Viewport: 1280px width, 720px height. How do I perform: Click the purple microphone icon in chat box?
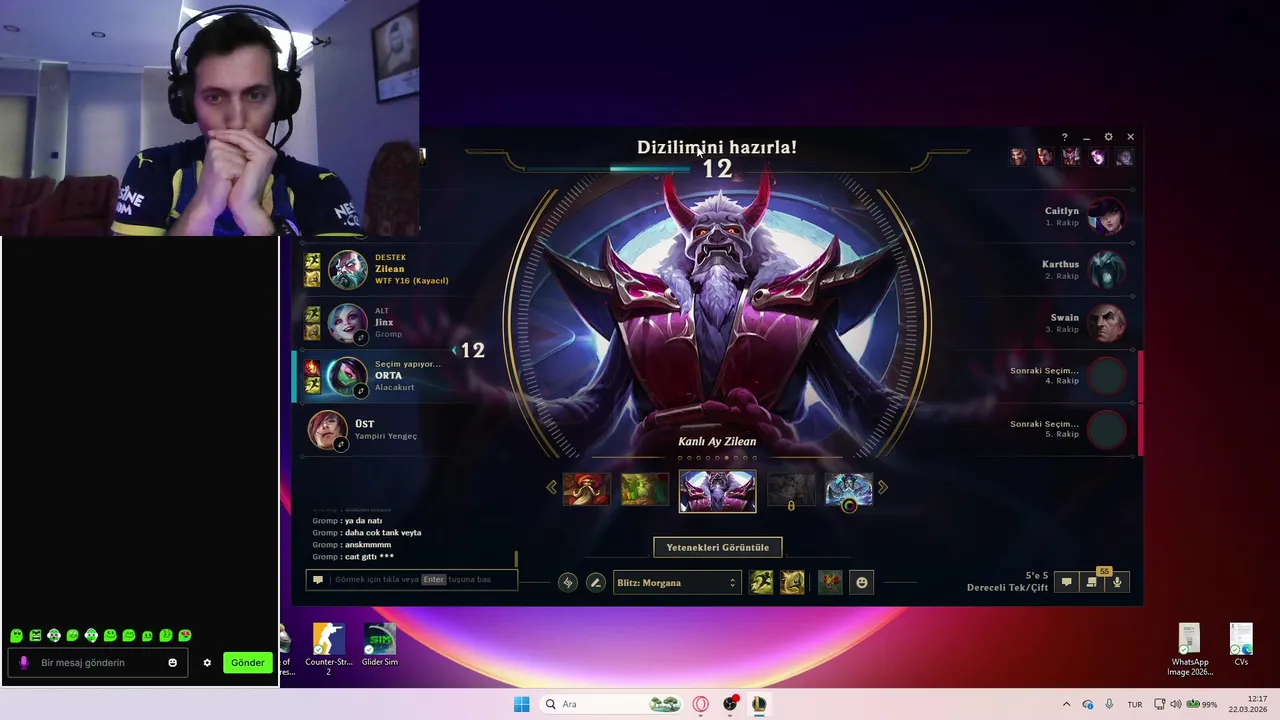[24, 662]
